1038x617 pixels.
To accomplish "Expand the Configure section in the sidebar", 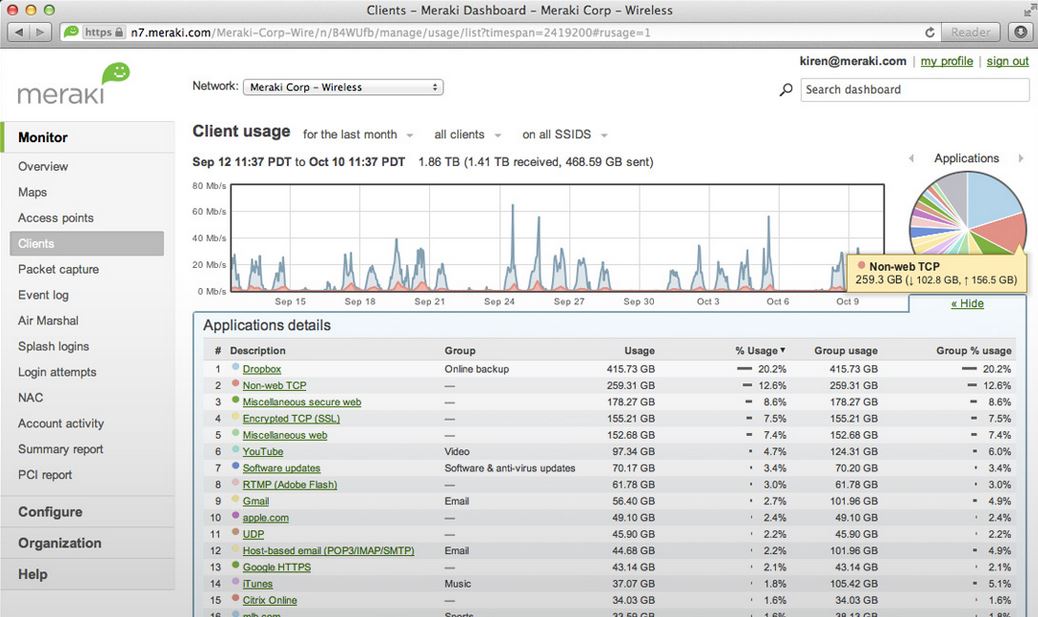I will coord(50,512).
